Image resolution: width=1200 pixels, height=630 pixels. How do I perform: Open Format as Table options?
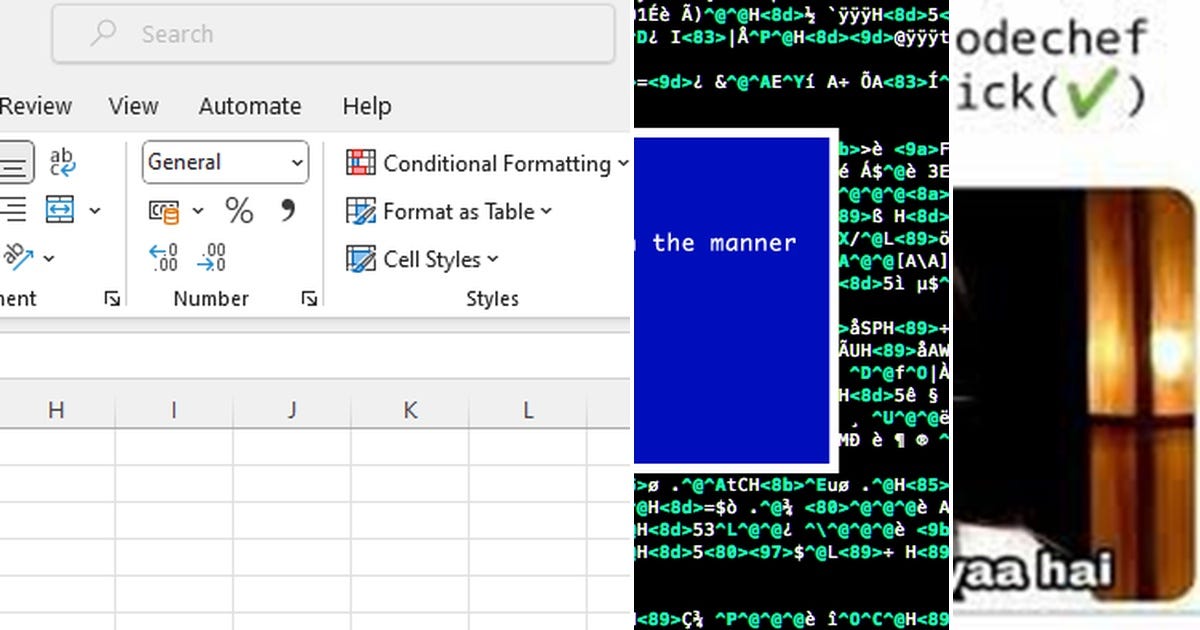click(x=448, y=211)
